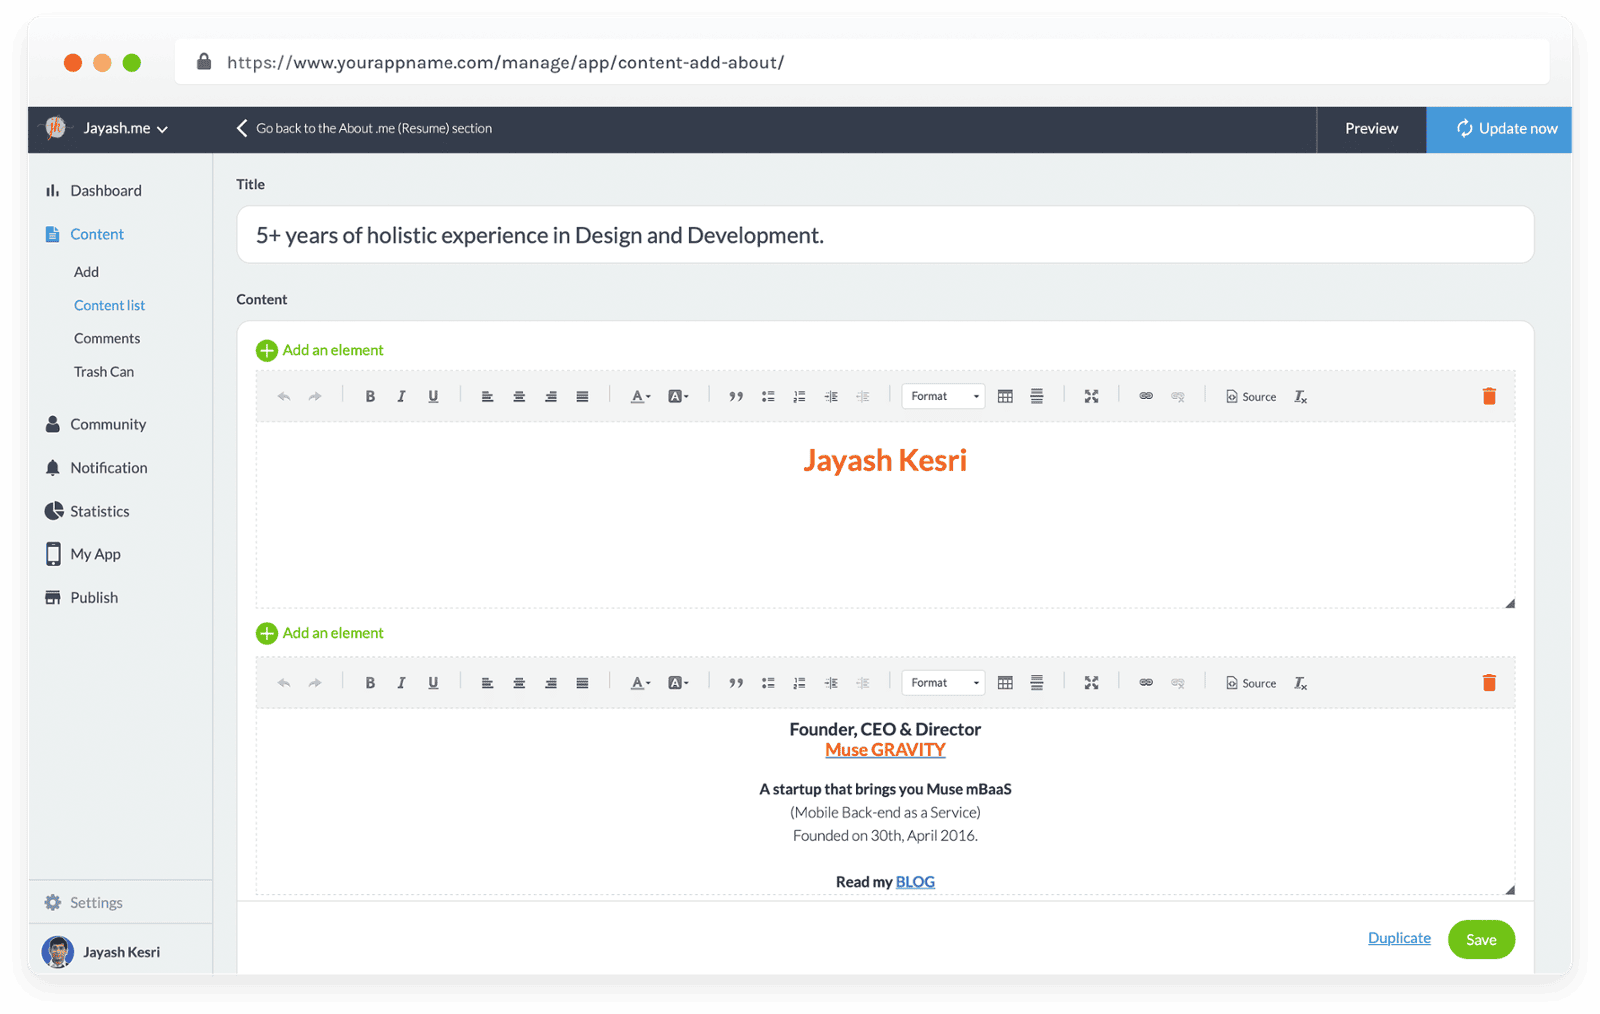Click the insert link icon in the second editor
1600x1014 pixels.
[1146, 683]
